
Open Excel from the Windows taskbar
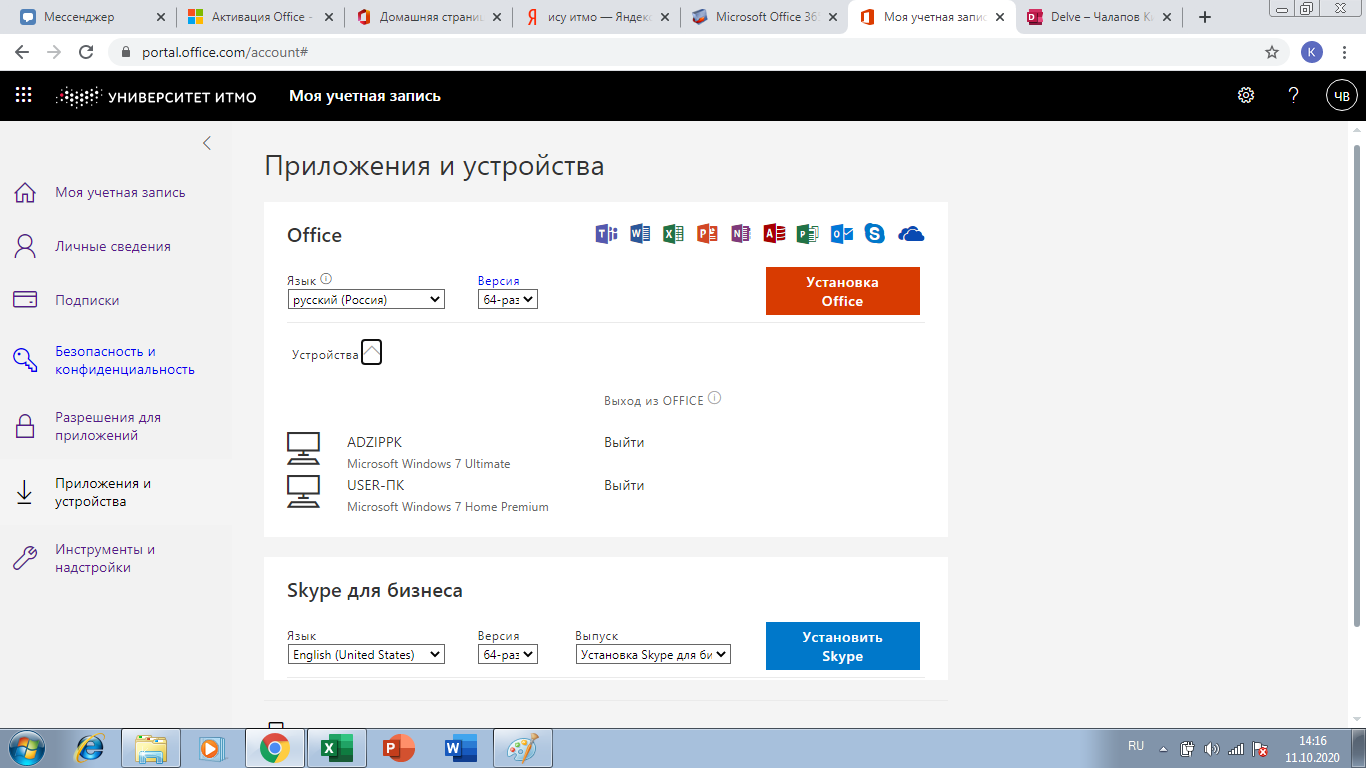coord(336,748)
